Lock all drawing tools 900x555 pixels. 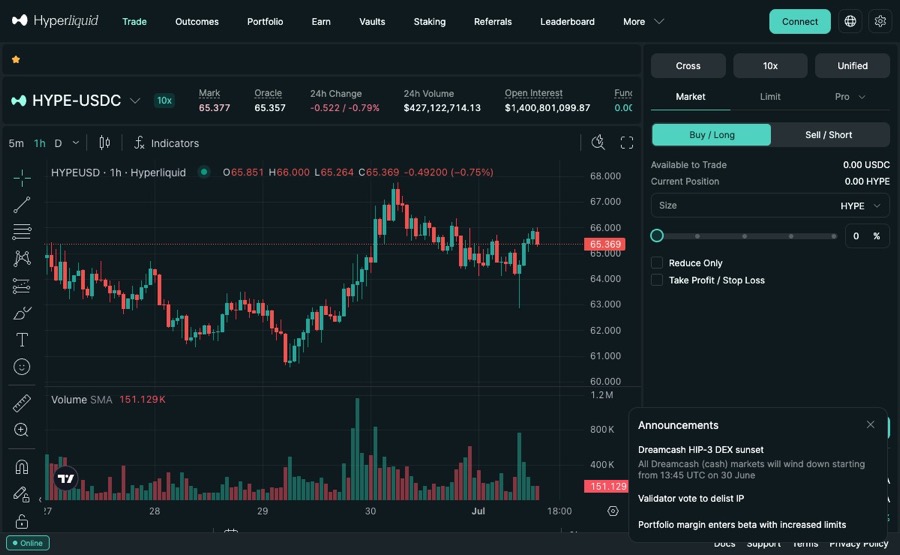click(22, 521)
